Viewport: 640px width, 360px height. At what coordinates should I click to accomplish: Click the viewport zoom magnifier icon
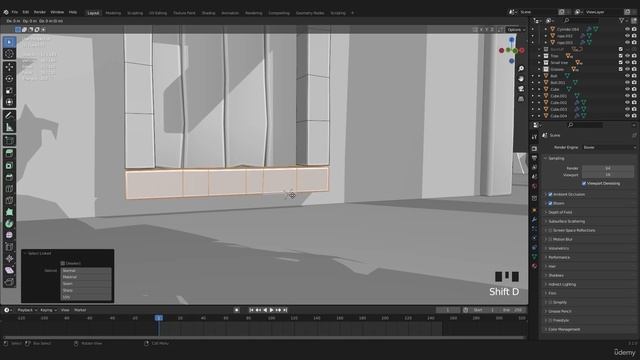tap(521, 69)
